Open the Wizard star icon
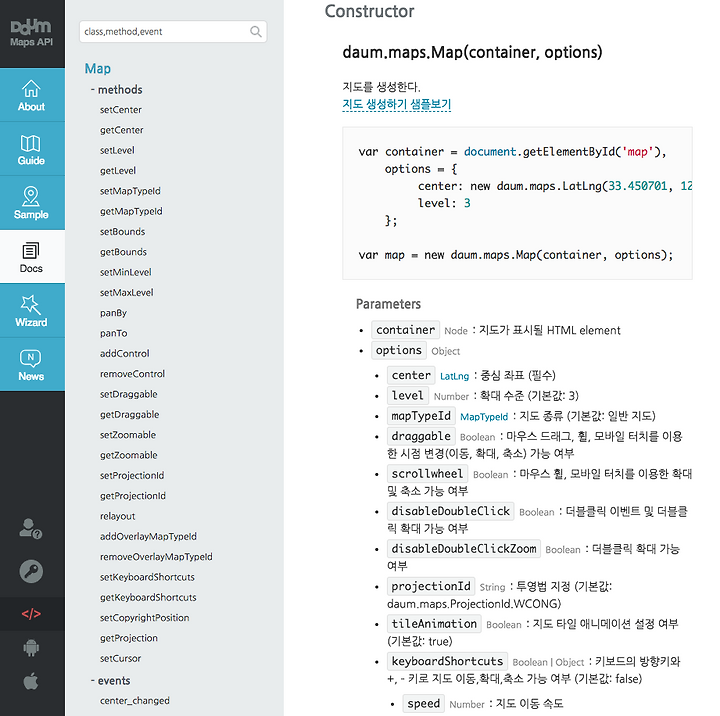The width and height of the screenshot is (720, 716). [30, 304]
